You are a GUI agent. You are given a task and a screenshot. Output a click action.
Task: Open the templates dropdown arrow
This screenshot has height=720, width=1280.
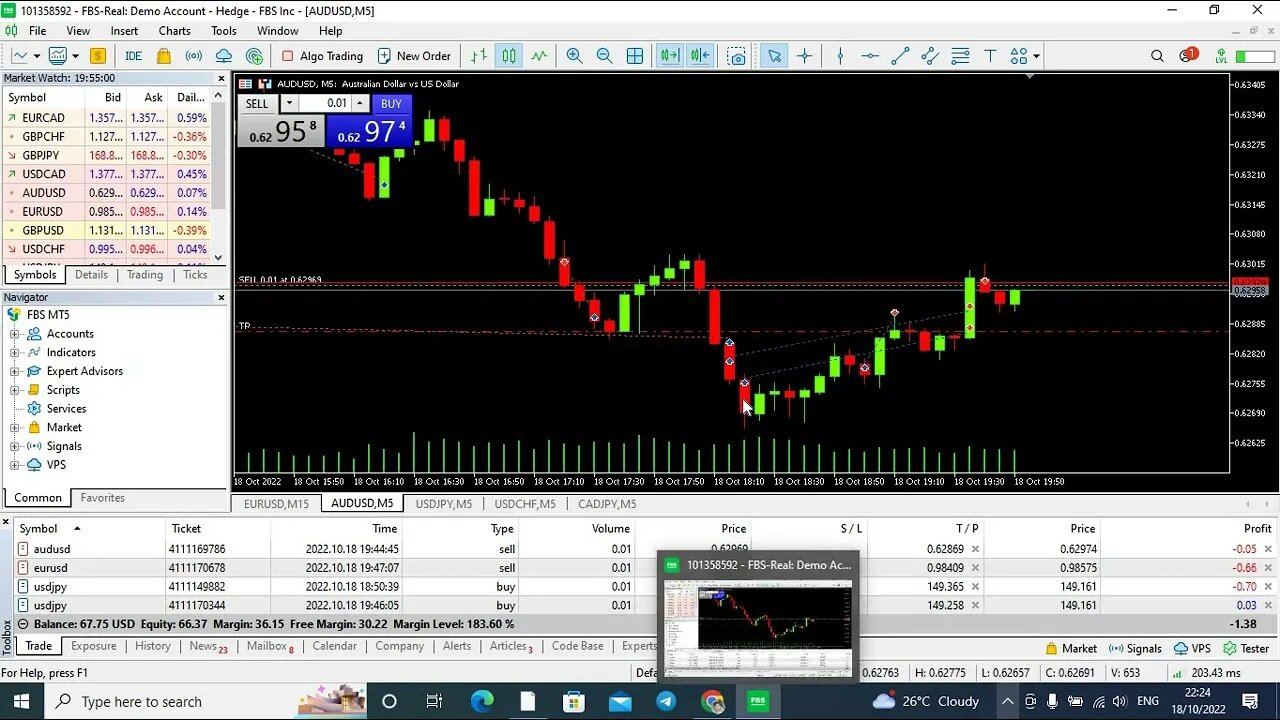[75, 56]
